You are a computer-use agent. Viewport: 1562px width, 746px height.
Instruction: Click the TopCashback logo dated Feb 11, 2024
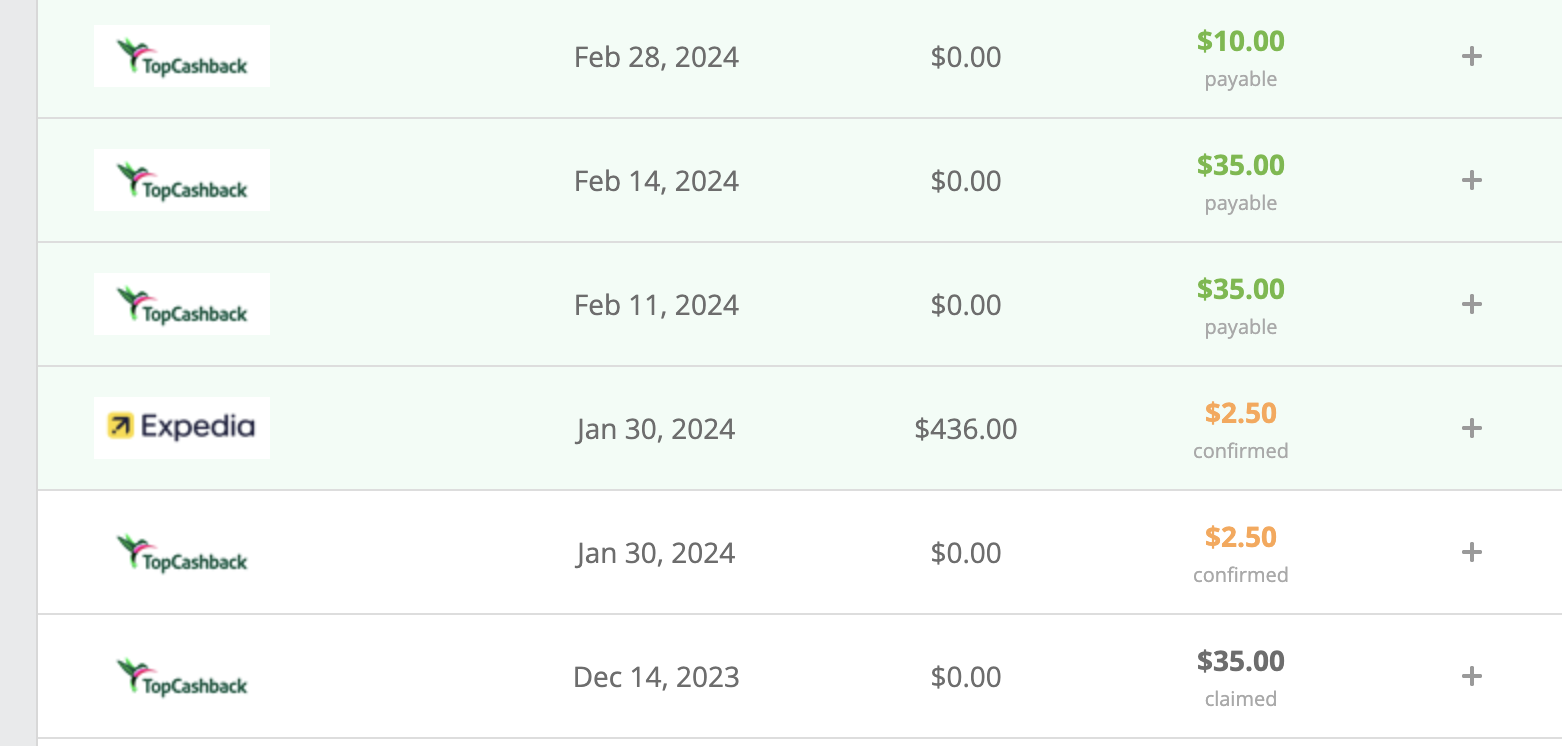[182, 305]
